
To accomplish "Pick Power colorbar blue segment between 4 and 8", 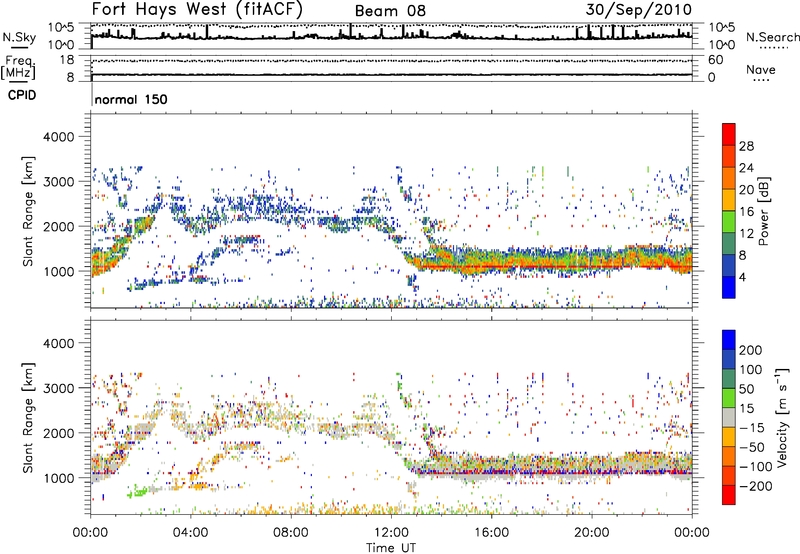I will click(x=729, y=265).
